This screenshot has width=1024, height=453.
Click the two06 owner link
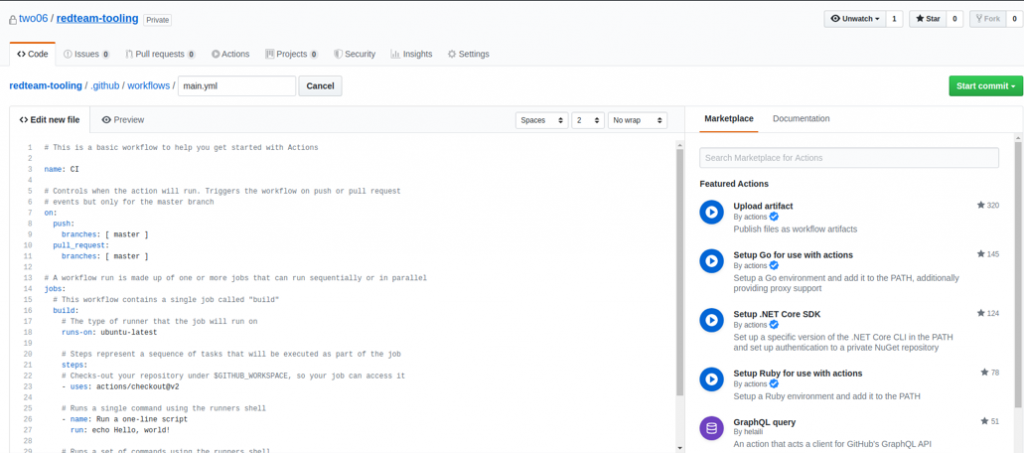pyautogui.click(x=33, y=19)
